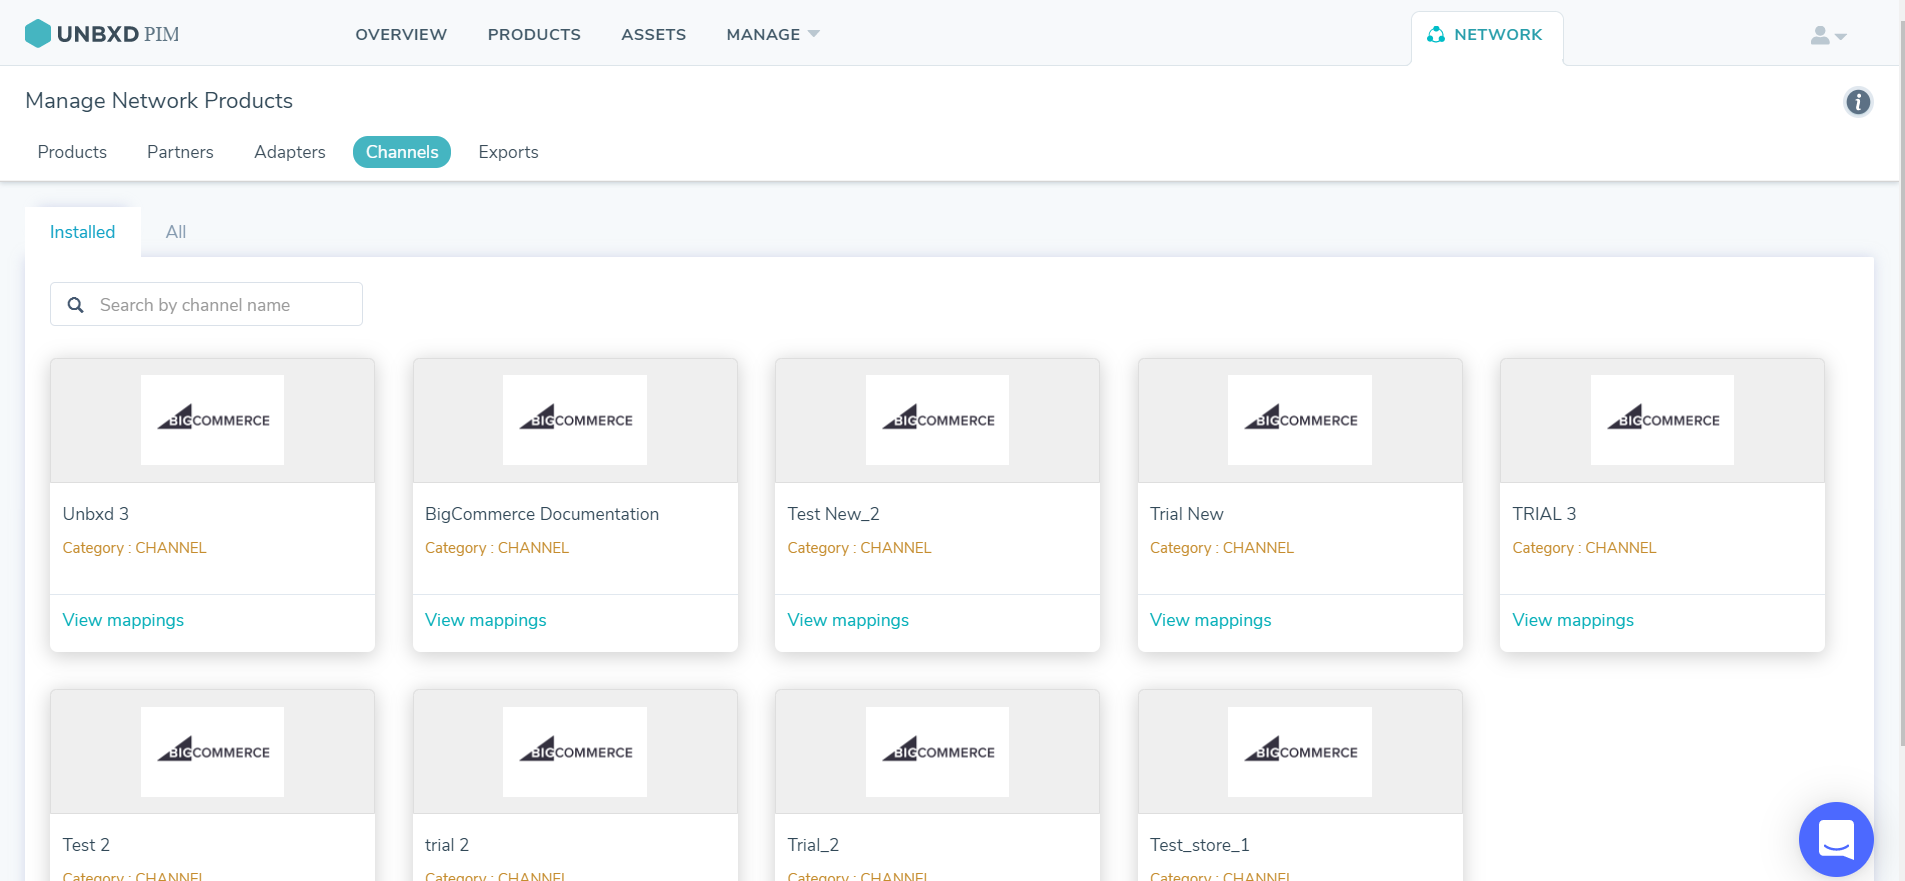Open the Assets section
The image size is (1905, 881).
(x=653, y=34)
